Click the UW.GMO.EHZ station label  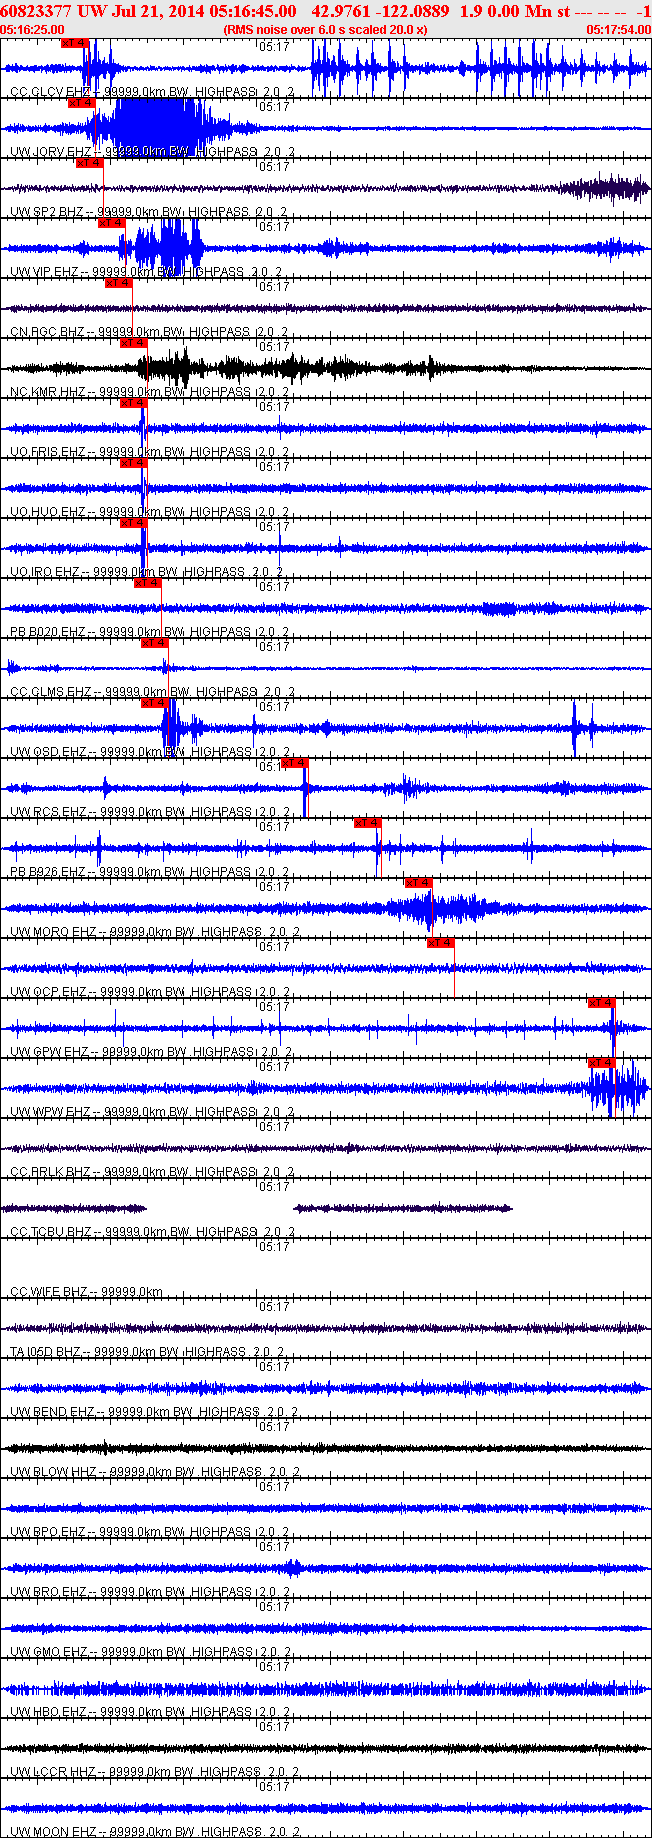[x=49, y=1652]
